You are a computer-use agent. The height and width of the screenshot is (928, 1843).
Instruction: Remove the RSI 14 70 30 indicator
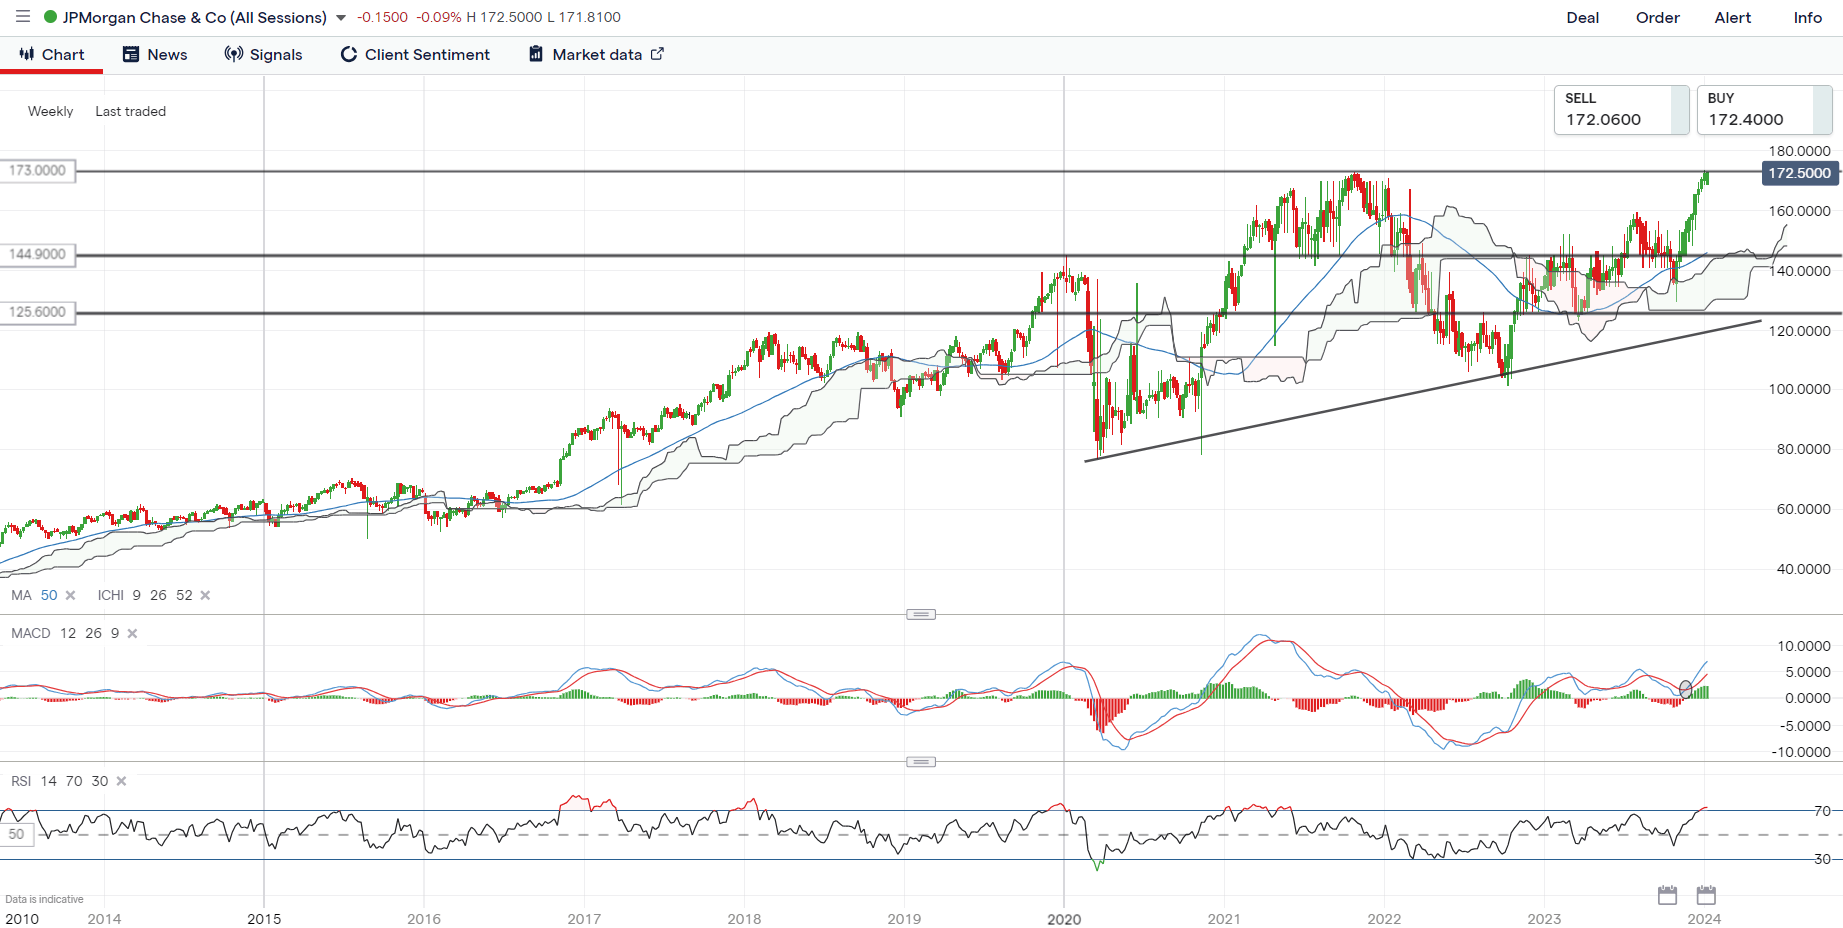(121, 781)
